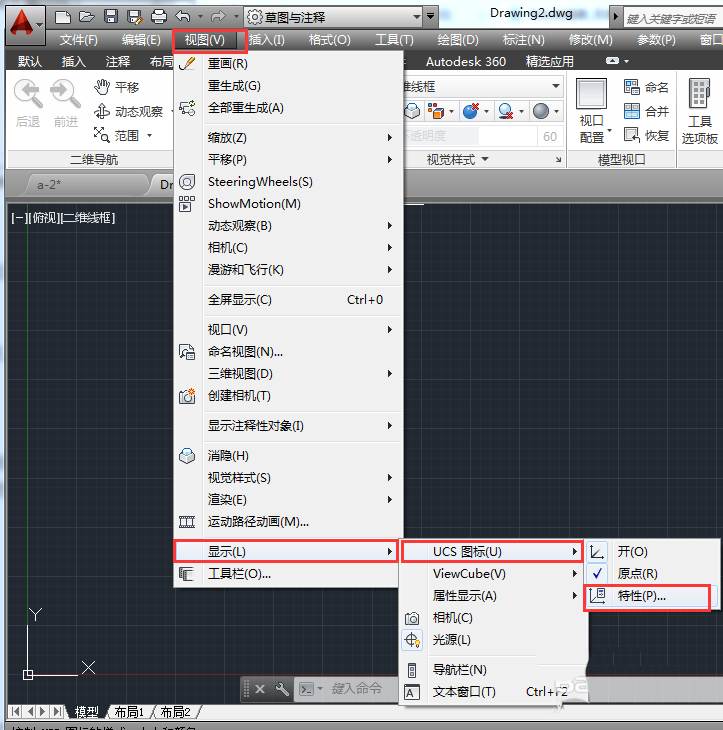Open a file with the Open folder icon
Image resolution: width=723 pixels, height=730 pixels.
pos(87,17)
